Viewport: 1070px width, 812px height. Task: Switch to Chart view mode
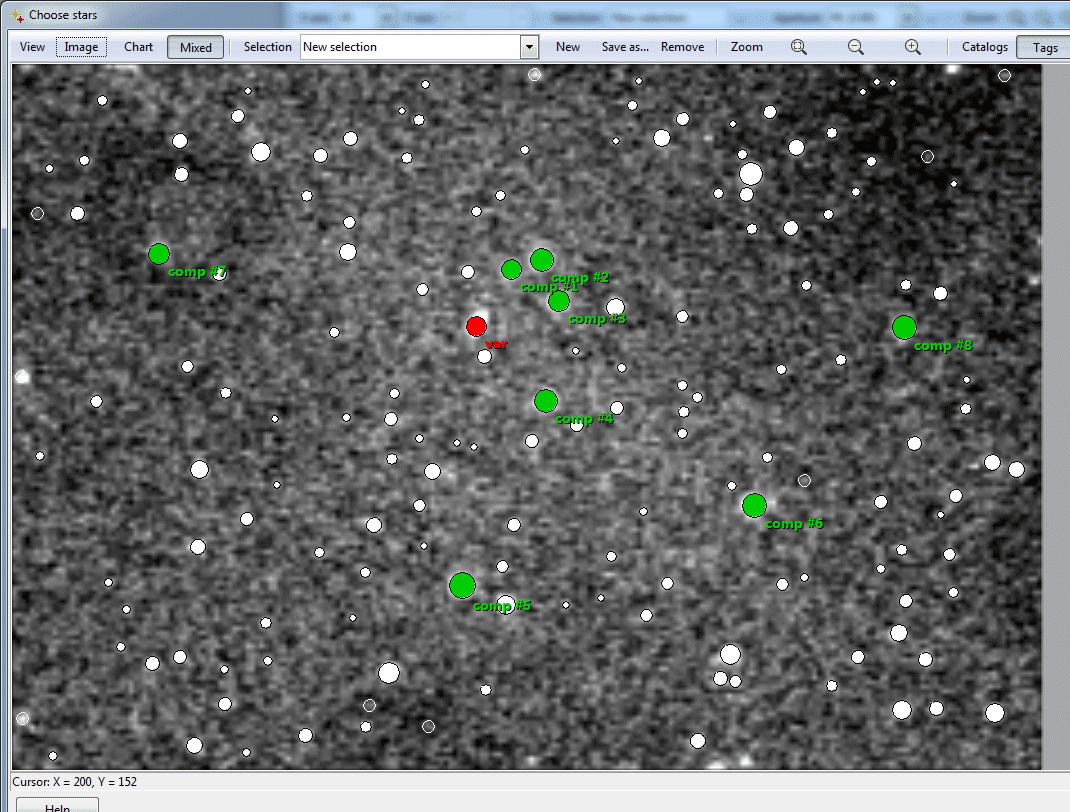pos(139,47)
